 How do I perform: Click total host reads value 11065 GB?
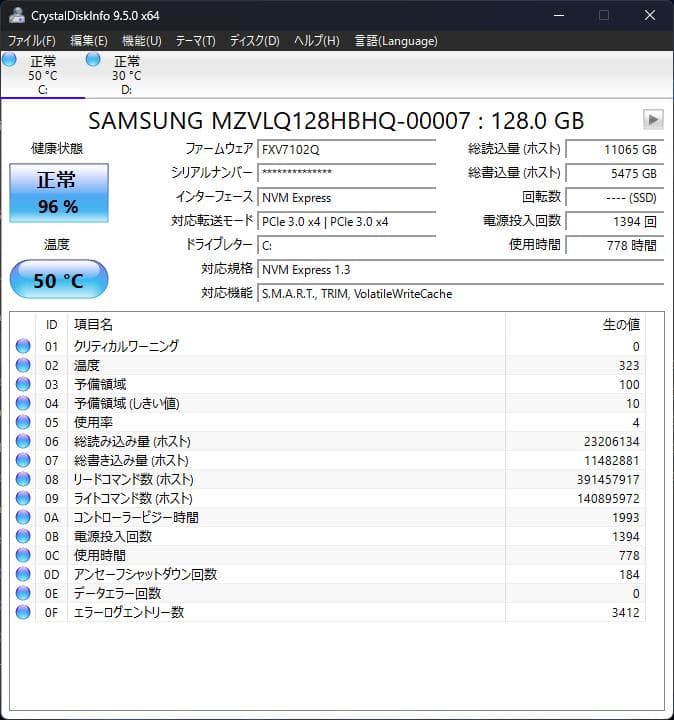615,150
